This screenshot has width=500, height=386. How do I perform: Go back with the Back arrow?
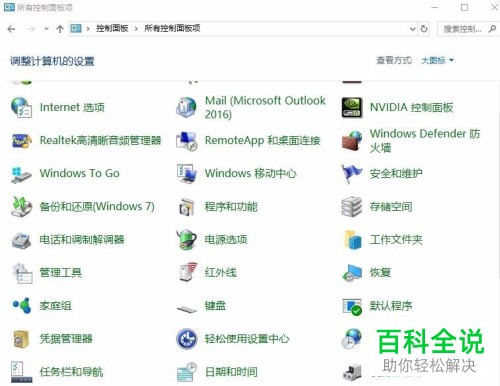click(x=11, y=29)
